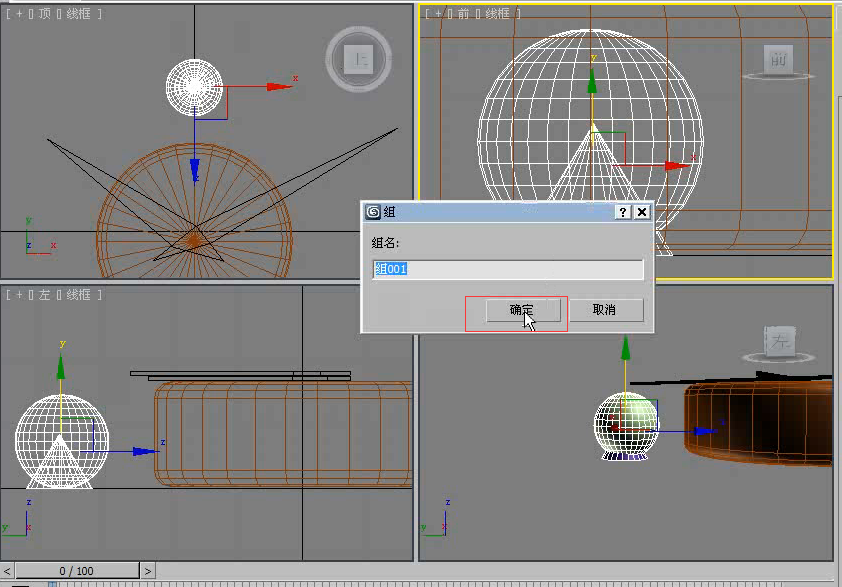Cancel the group dialog with 取消 button
This screenshot has width=842, height=587.
(x=606, y=310)
